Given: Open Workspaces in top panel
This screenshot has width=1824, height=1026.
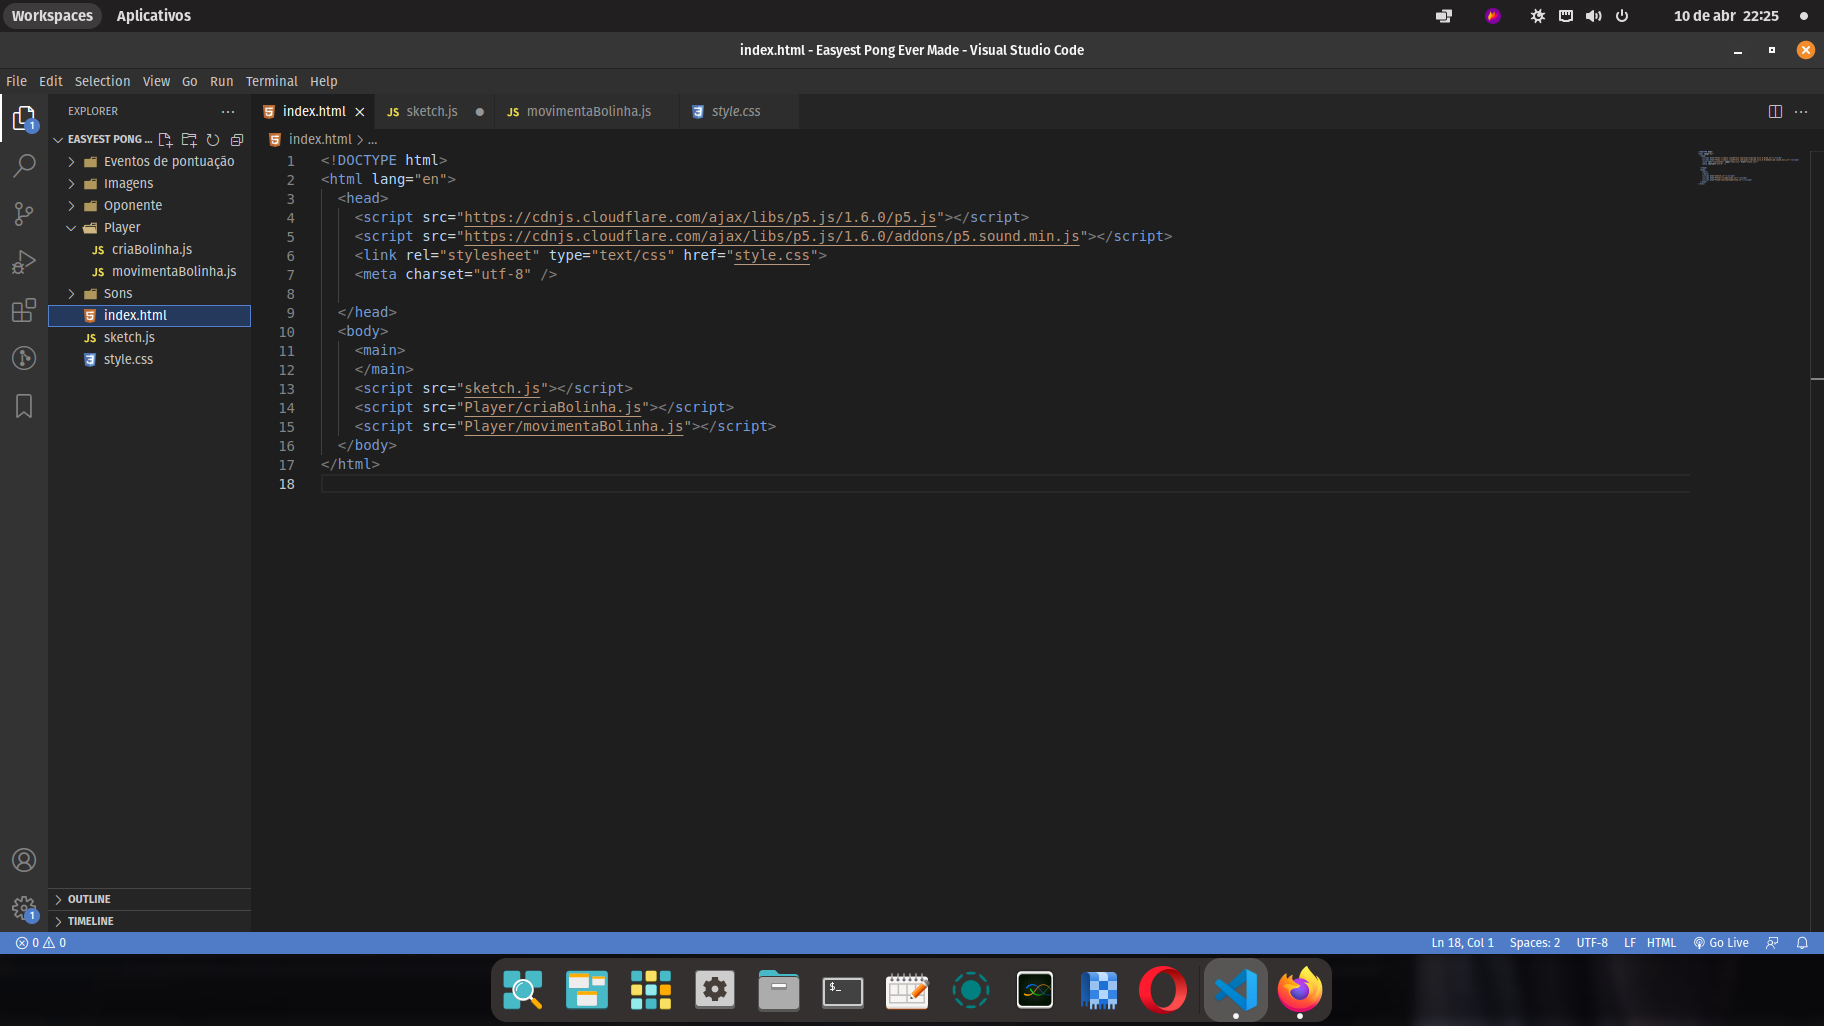Looking at the screenshot, I should pos(52,16).
